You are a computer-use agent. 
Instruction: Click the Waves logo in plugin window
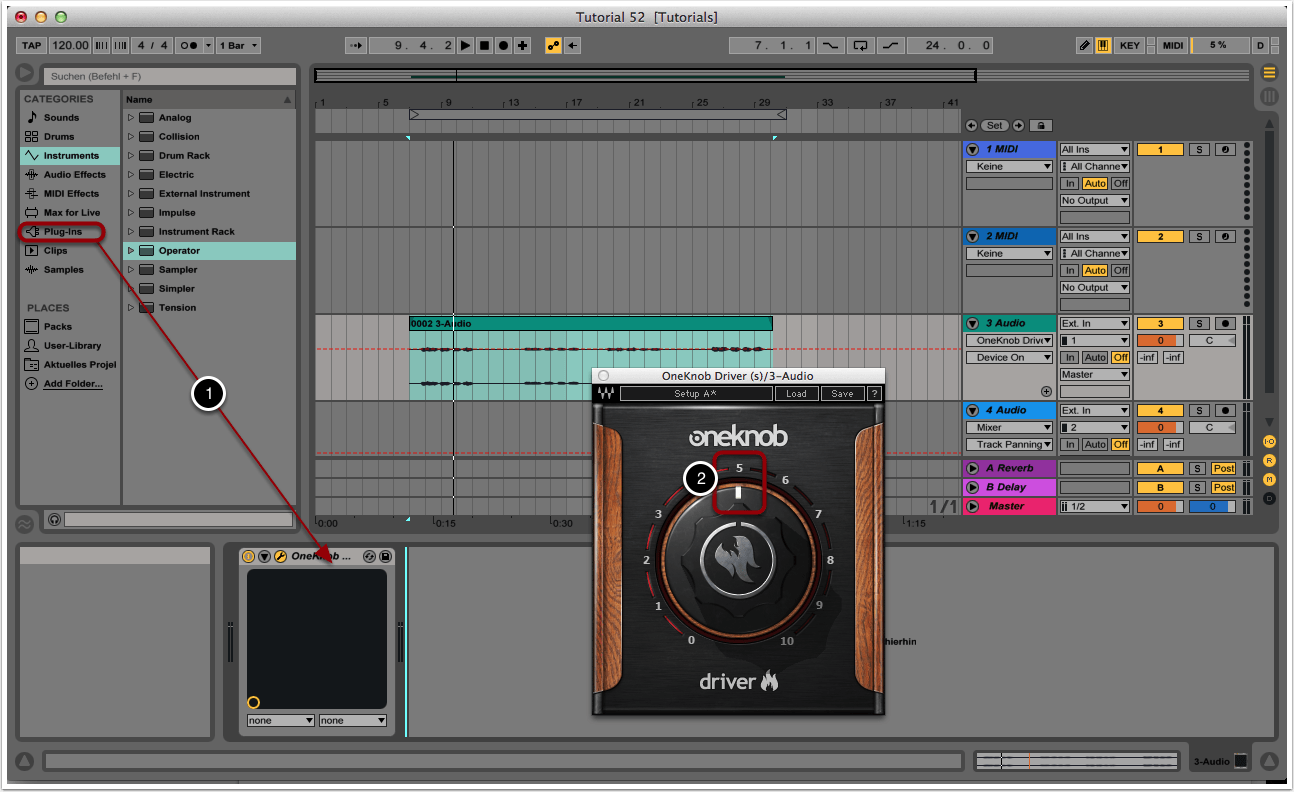606,394
